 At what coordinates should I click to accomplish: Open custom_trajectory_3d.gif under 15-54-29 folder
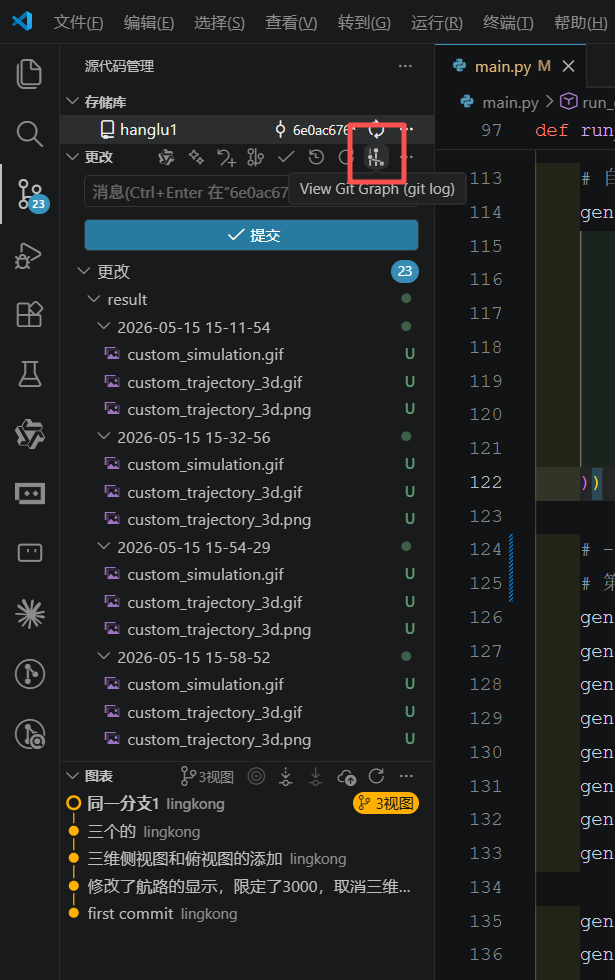(214, 602)
